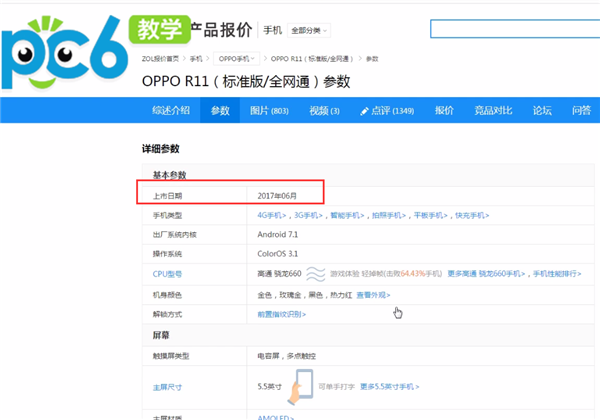The width and height of the screenshot is (600, 420).
Task: Click the 5.5英寸 screen size value
Action: coord(269,387)
